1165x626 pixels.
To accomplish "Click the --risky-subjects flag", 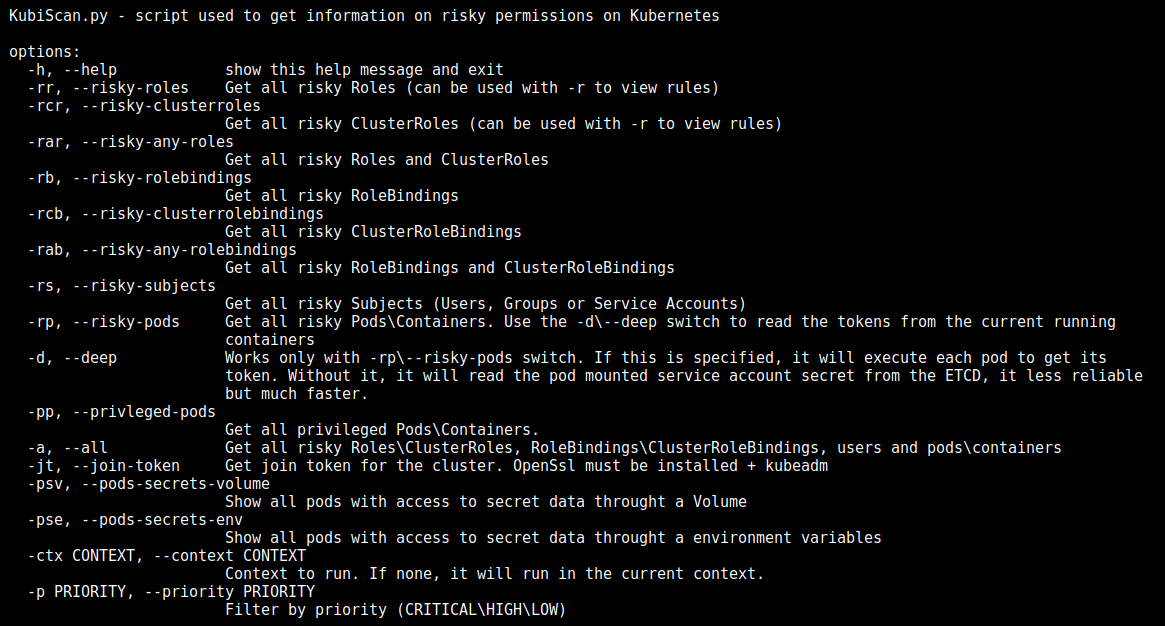I will coord(149,286).
